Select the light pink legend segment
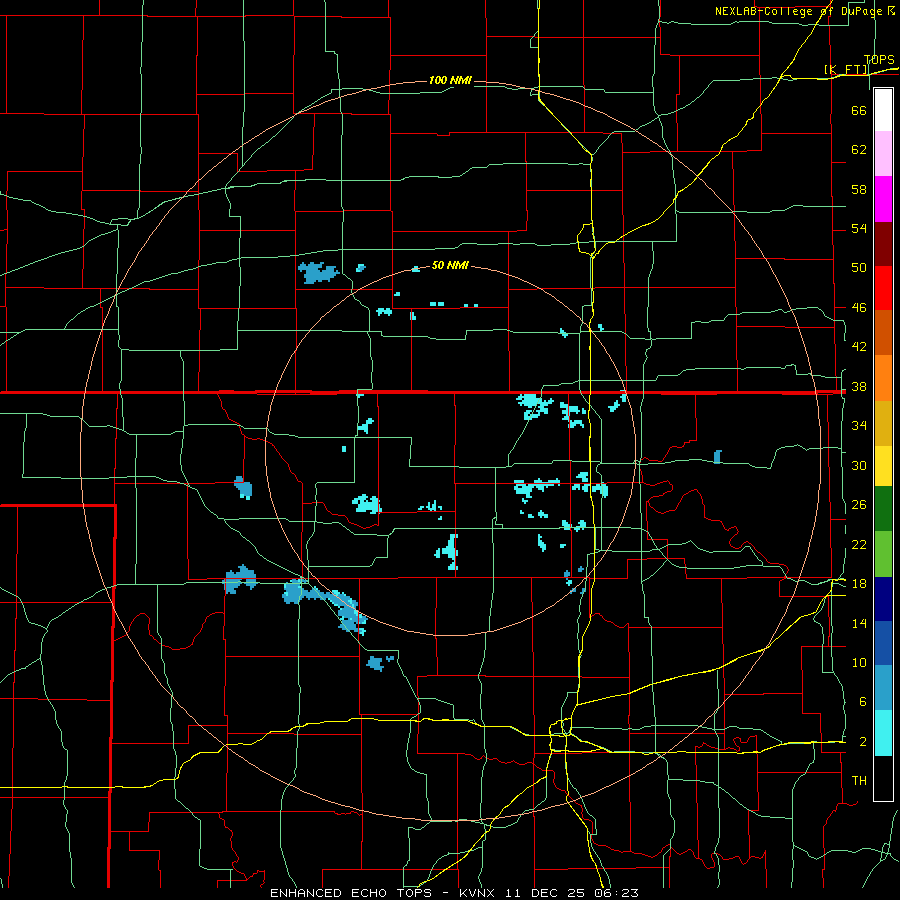This screenshot has width=900, height=900. [x=883, y=153]
